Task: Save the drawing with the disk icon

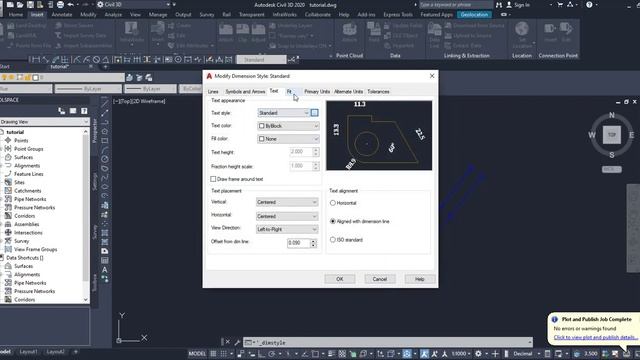Action: [x=30, y=4]
